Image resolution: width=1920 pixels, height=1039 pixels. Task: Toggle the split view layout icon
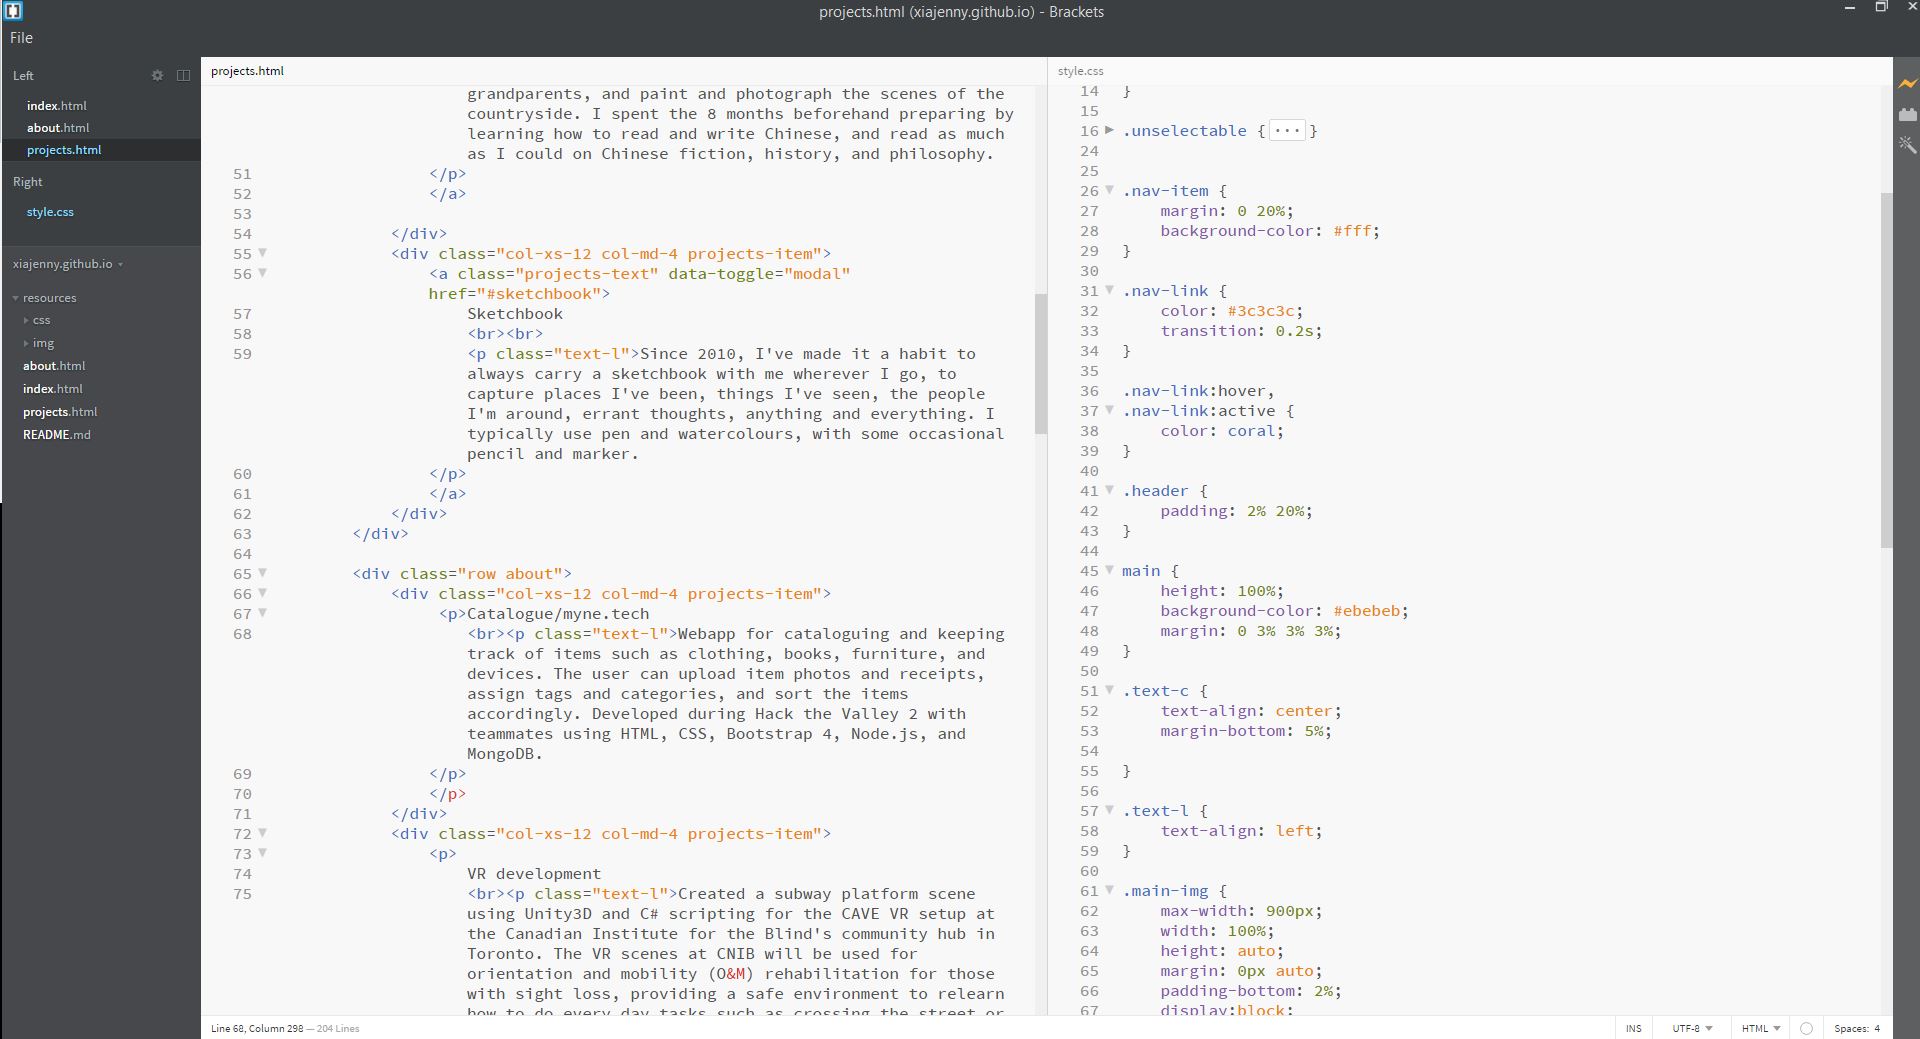[x=183, y=75]
